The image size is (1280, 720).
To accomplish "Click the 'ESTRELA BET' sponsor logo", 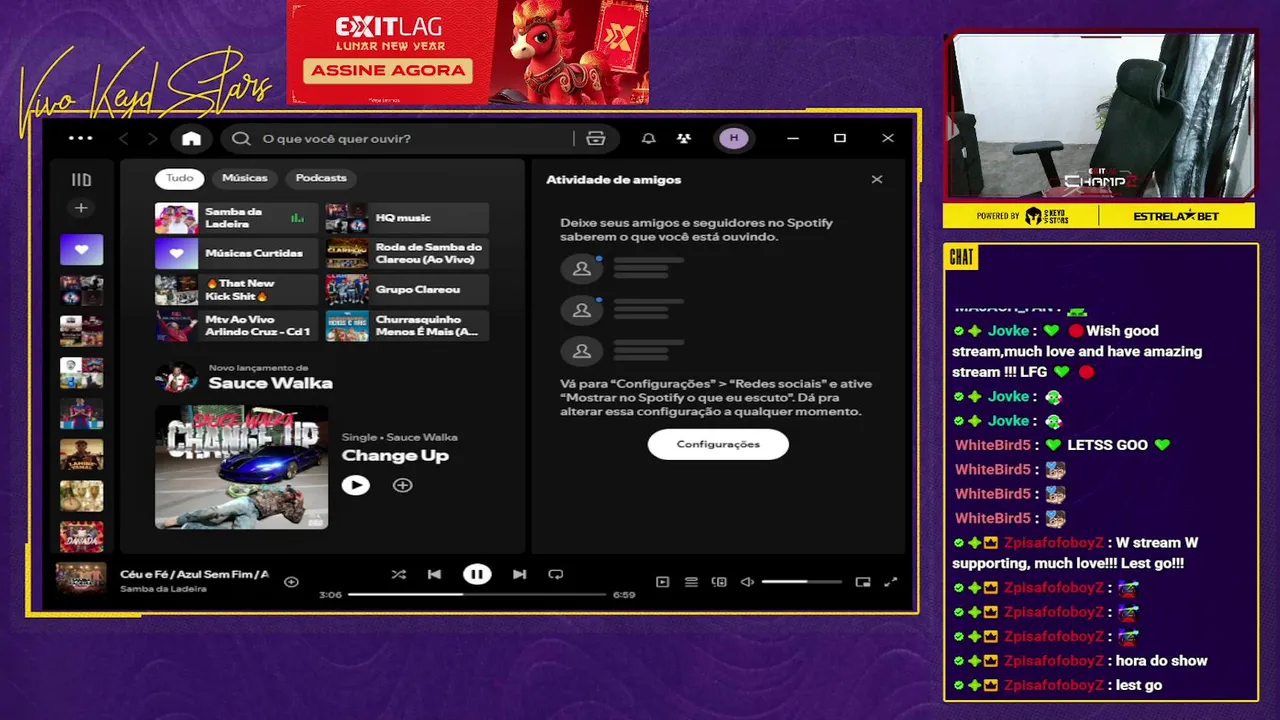I will [1176, 216].
